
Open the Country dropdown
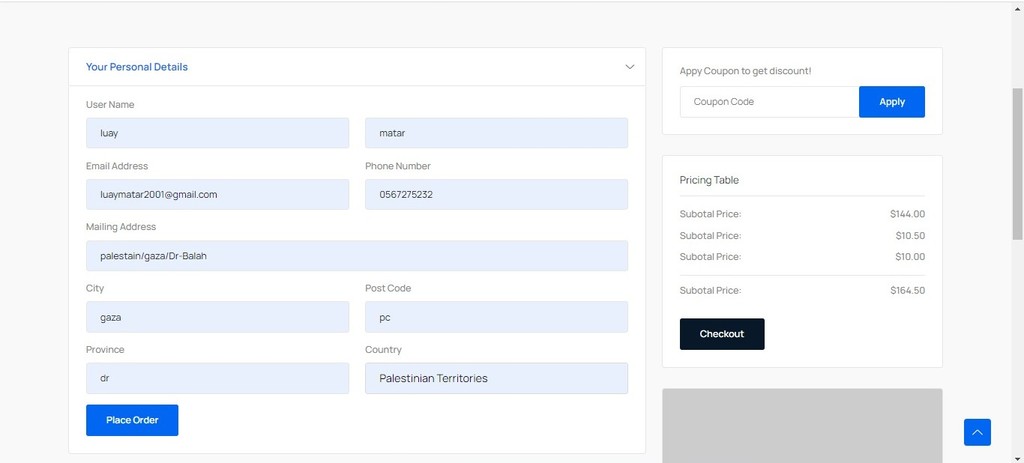pos(496,378)
